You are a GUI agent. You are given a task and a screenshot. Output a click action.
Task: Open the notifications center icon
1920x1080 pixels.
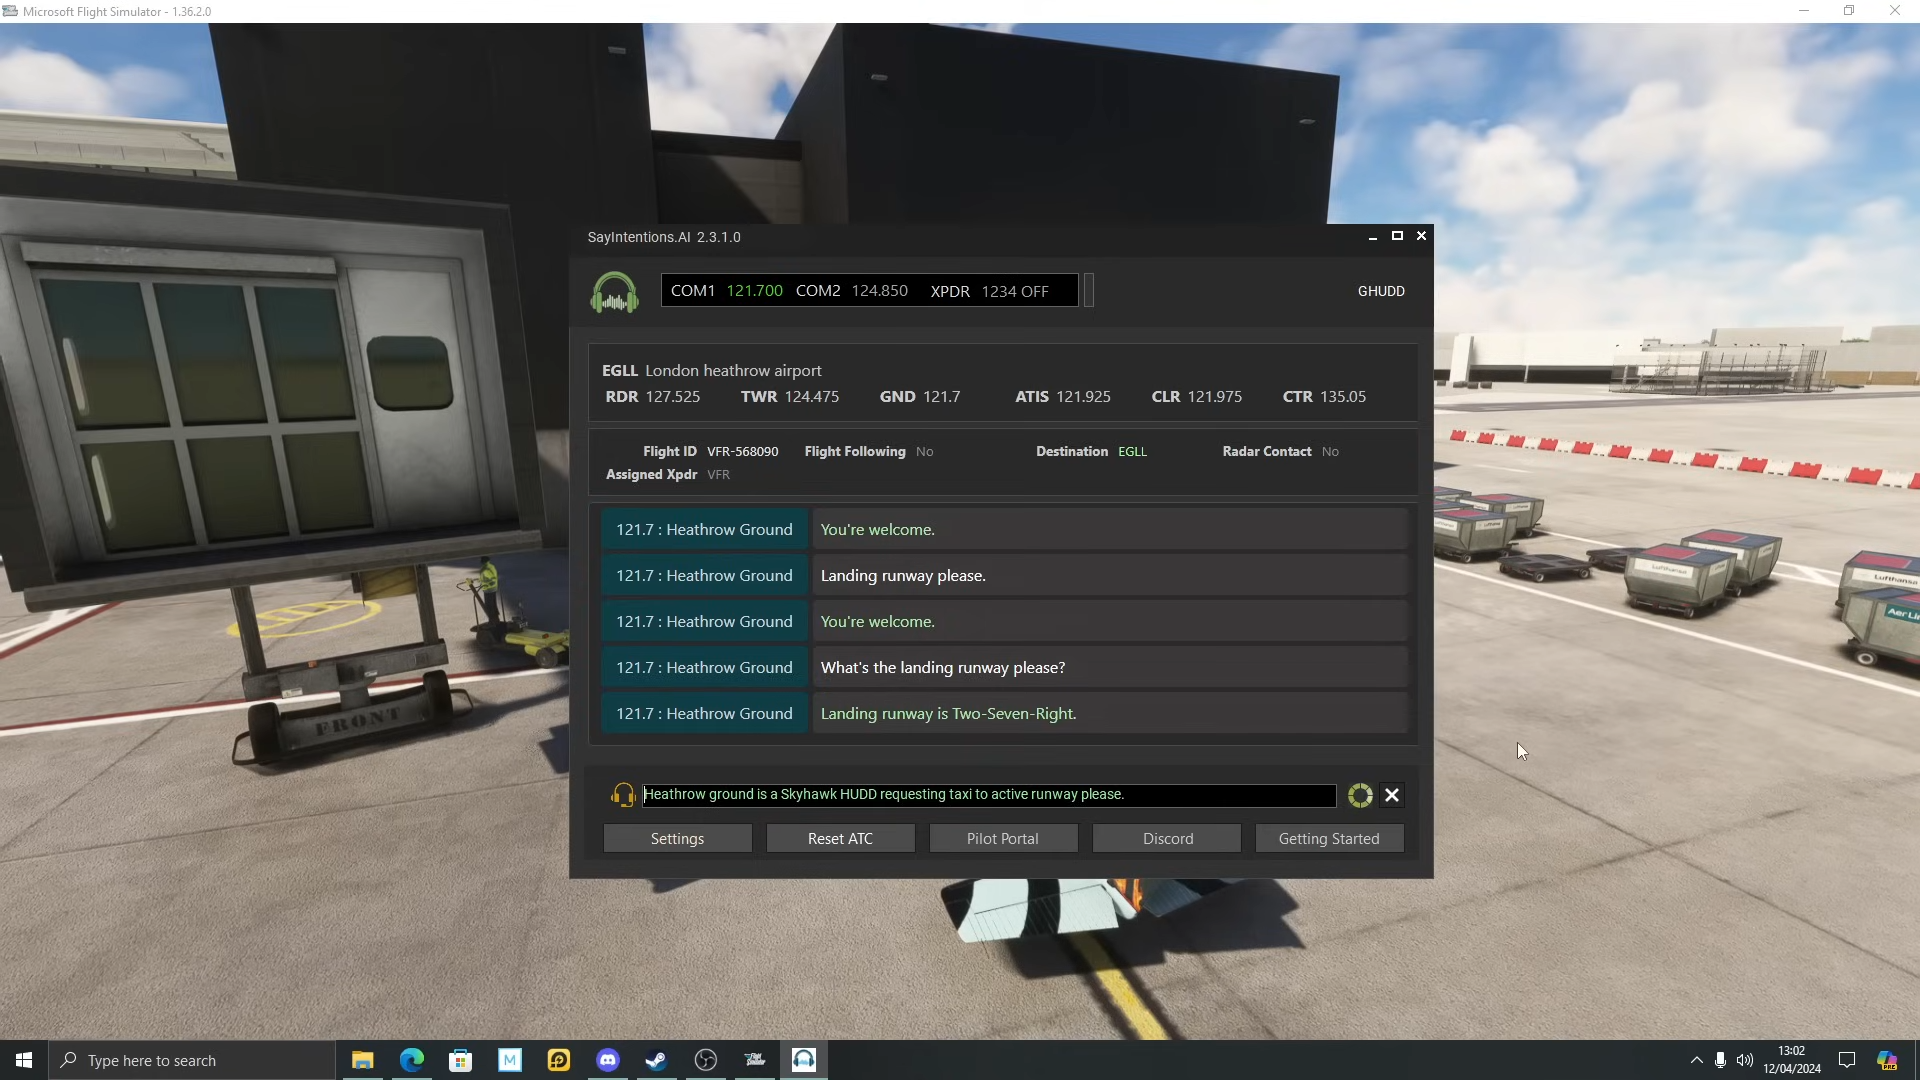[x=1847, y=1060]
